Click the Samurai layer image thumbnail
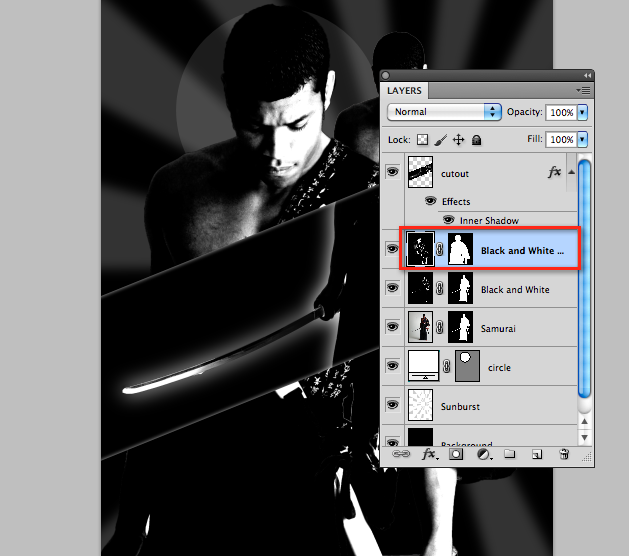Viewport: 629px width, 556px height. [420, 327]
